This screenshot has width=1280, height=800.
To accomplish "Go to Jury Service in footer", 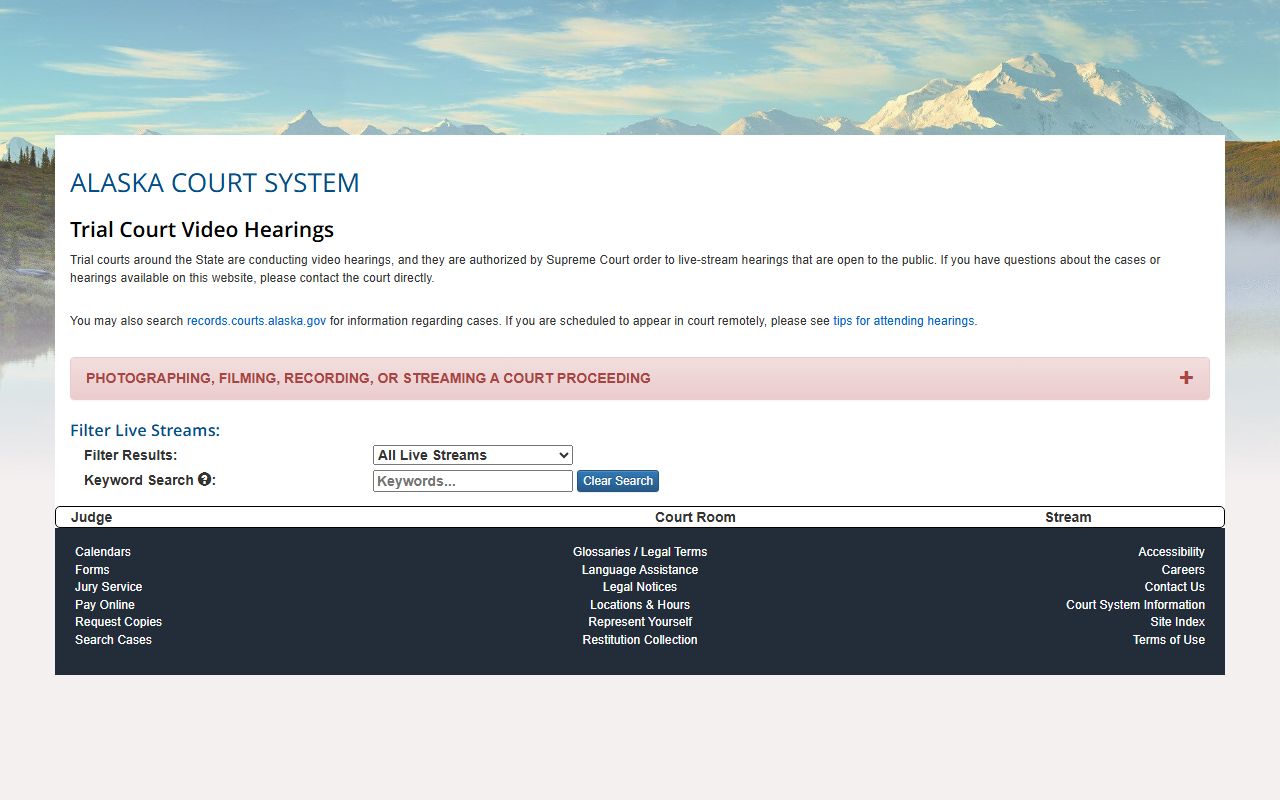I will click(108, 587).
